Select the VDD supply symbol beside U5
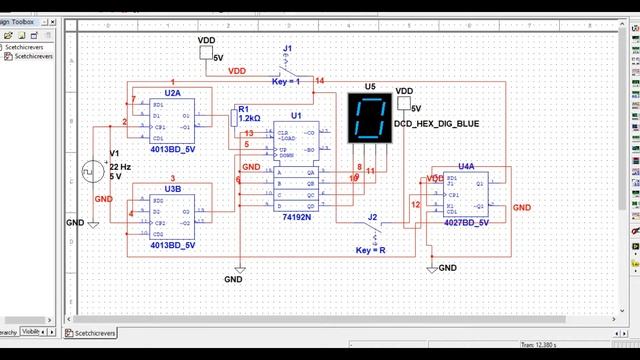Image resolution: width=640 pixels, height=360 pixels. tap(404, 103)
